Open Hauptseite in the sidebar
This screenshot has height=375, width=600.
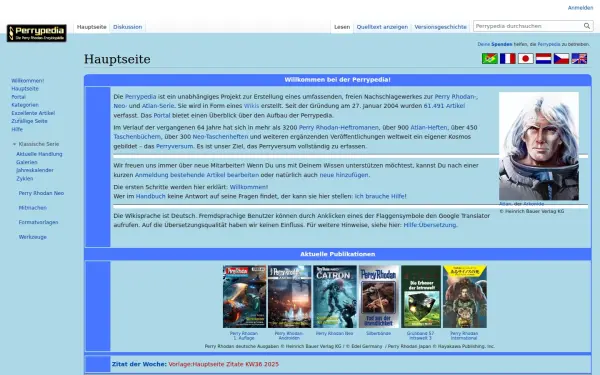click(25, 89)
